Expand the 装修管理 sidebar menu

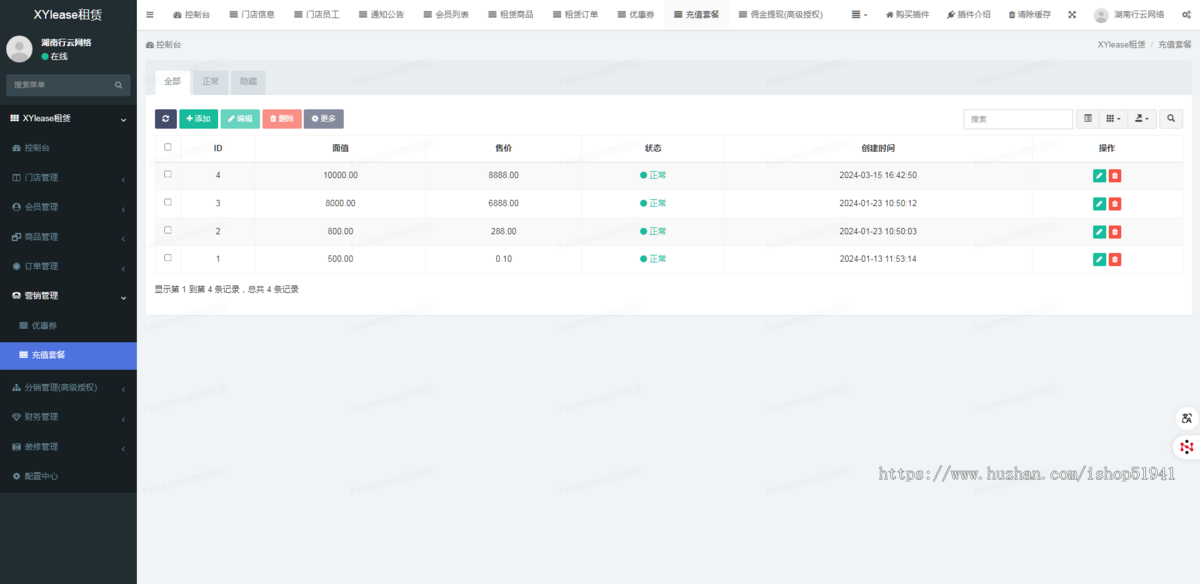point(68,446)
